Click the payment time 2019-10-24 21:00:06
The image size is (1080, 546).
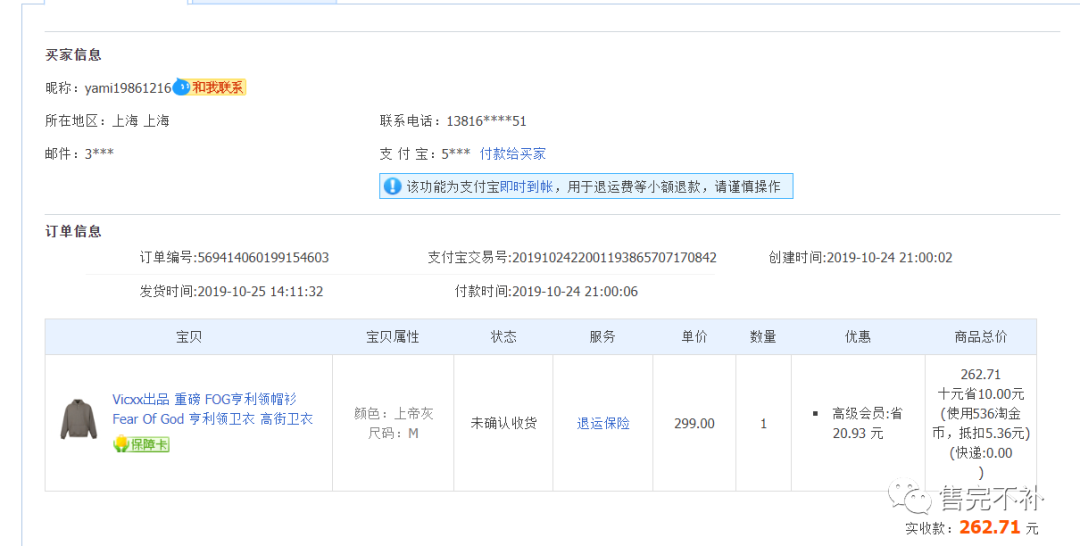click(x=575, y=291)
